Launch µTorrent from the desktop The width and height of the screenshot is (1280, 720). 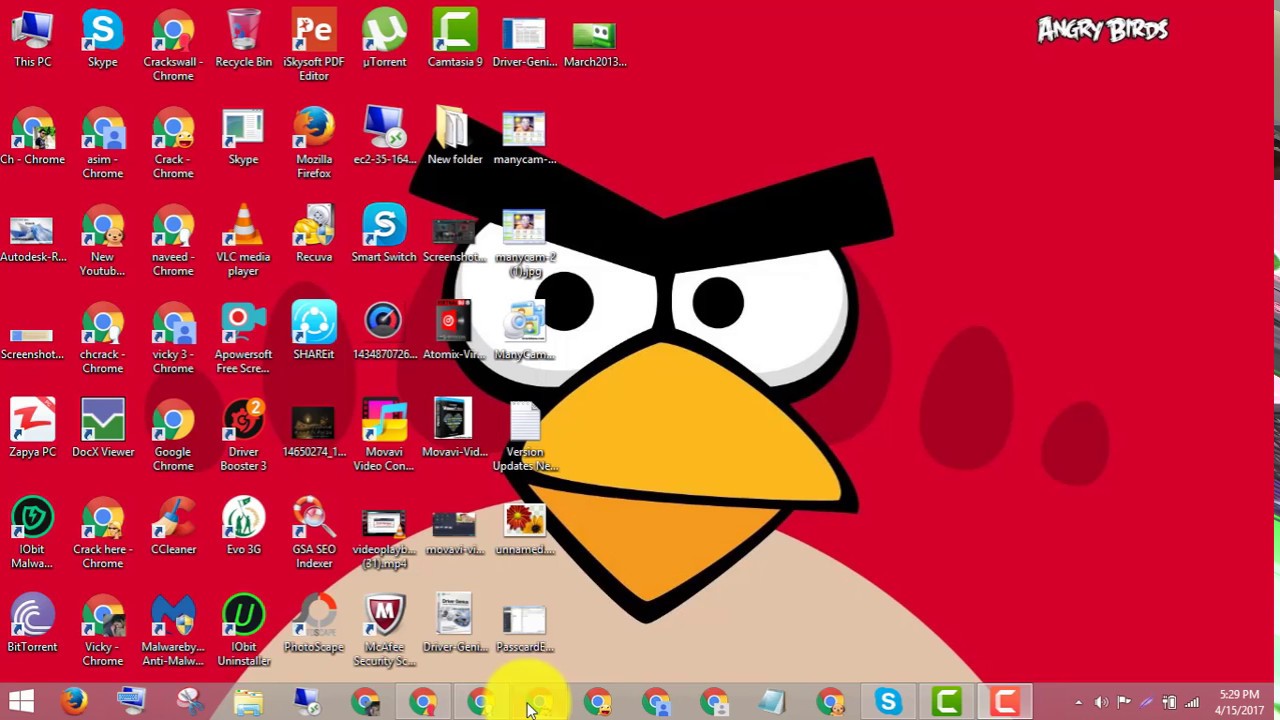point(384,38)
